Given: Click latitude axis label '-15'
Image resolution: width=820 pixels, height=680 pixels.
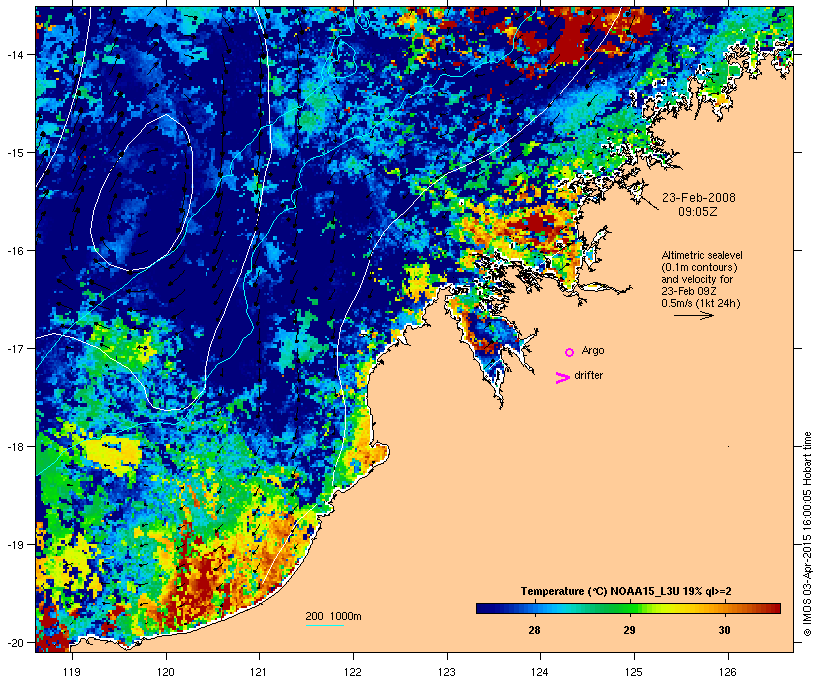Looking at the screenshot, I should coord(14,153).
